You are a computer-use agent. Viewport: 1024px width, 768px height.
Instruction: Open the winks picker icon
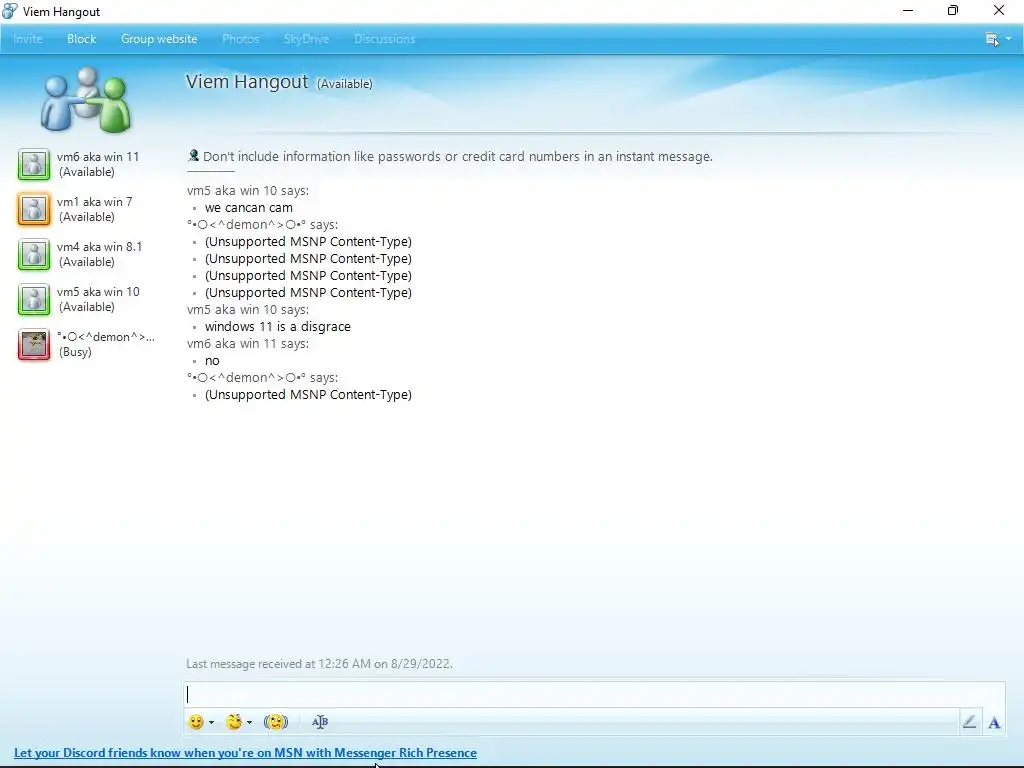pyautogui.click(x=234, y=722)
